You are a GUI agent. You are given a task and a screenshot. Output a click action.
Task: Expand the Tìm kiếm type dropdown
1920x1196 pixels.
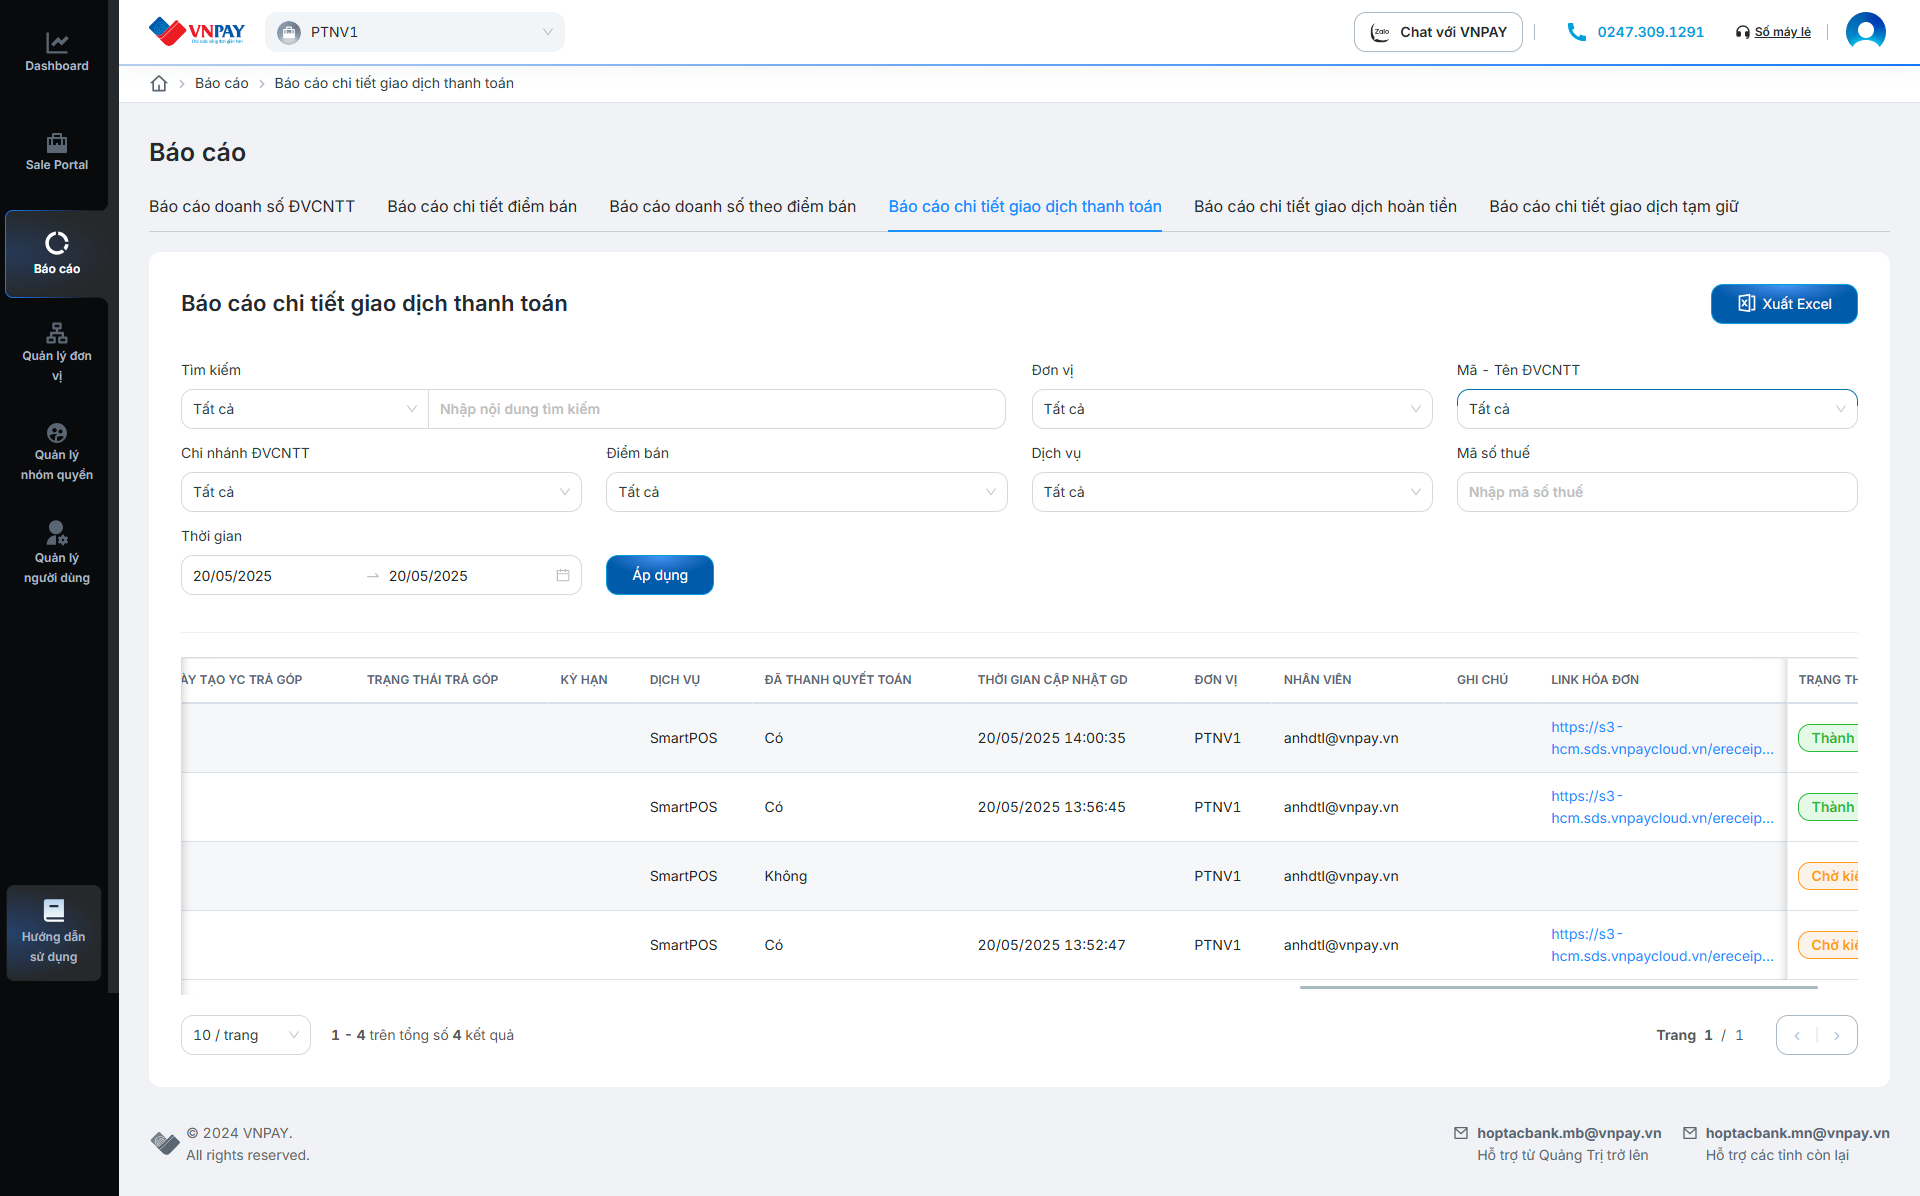click(305, 409)
